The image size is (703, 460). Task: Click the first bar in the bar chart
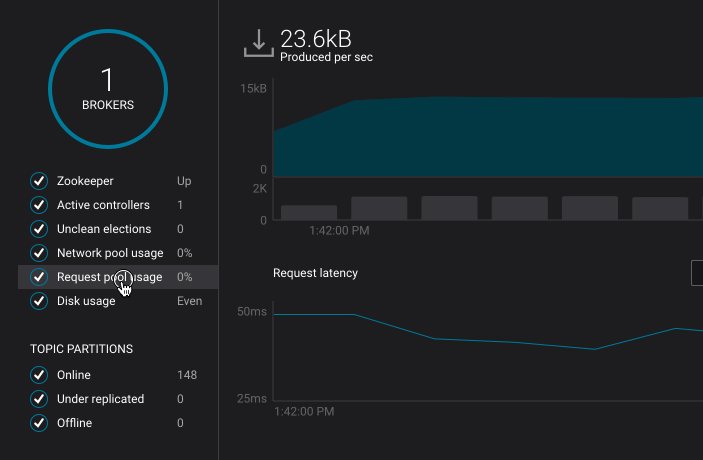pos(309,212)
